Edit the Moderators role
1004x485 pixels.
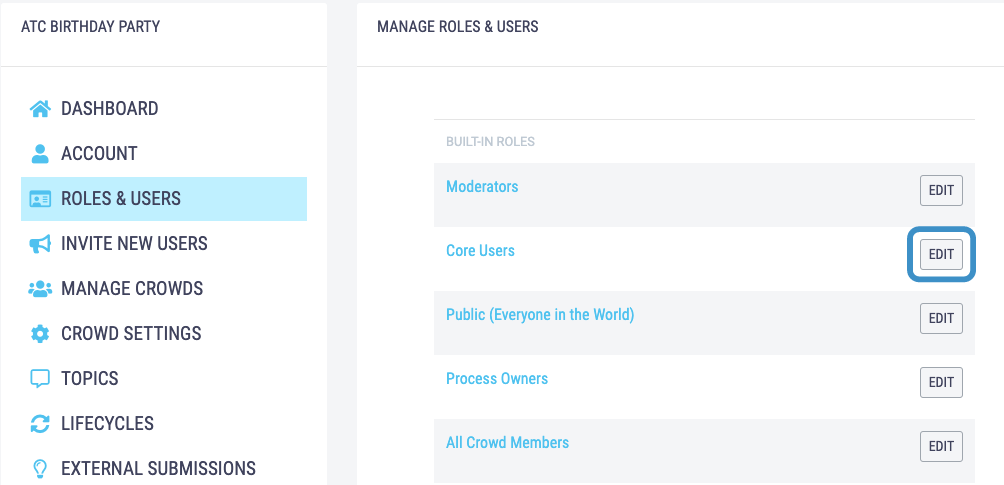click(941, 190)
